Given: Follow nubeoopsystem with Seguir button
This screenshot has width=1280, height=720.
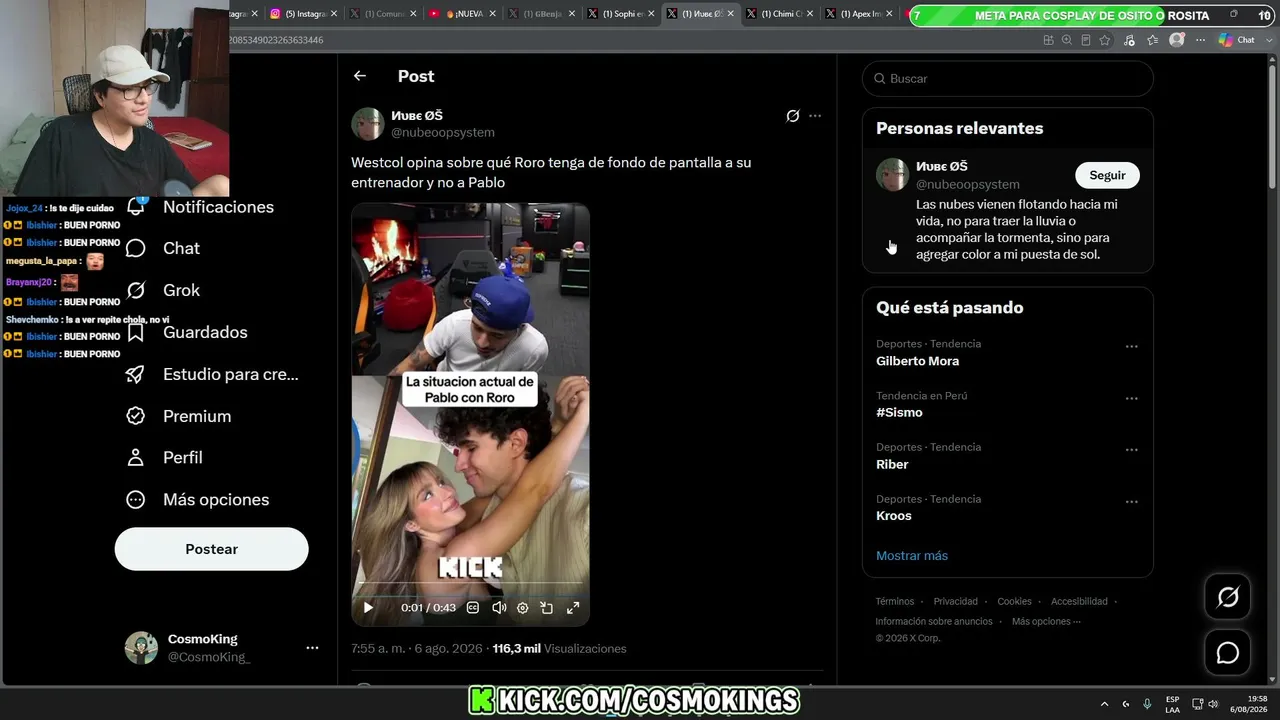Looking at the screenshot, I should (x=1107, y=175).
